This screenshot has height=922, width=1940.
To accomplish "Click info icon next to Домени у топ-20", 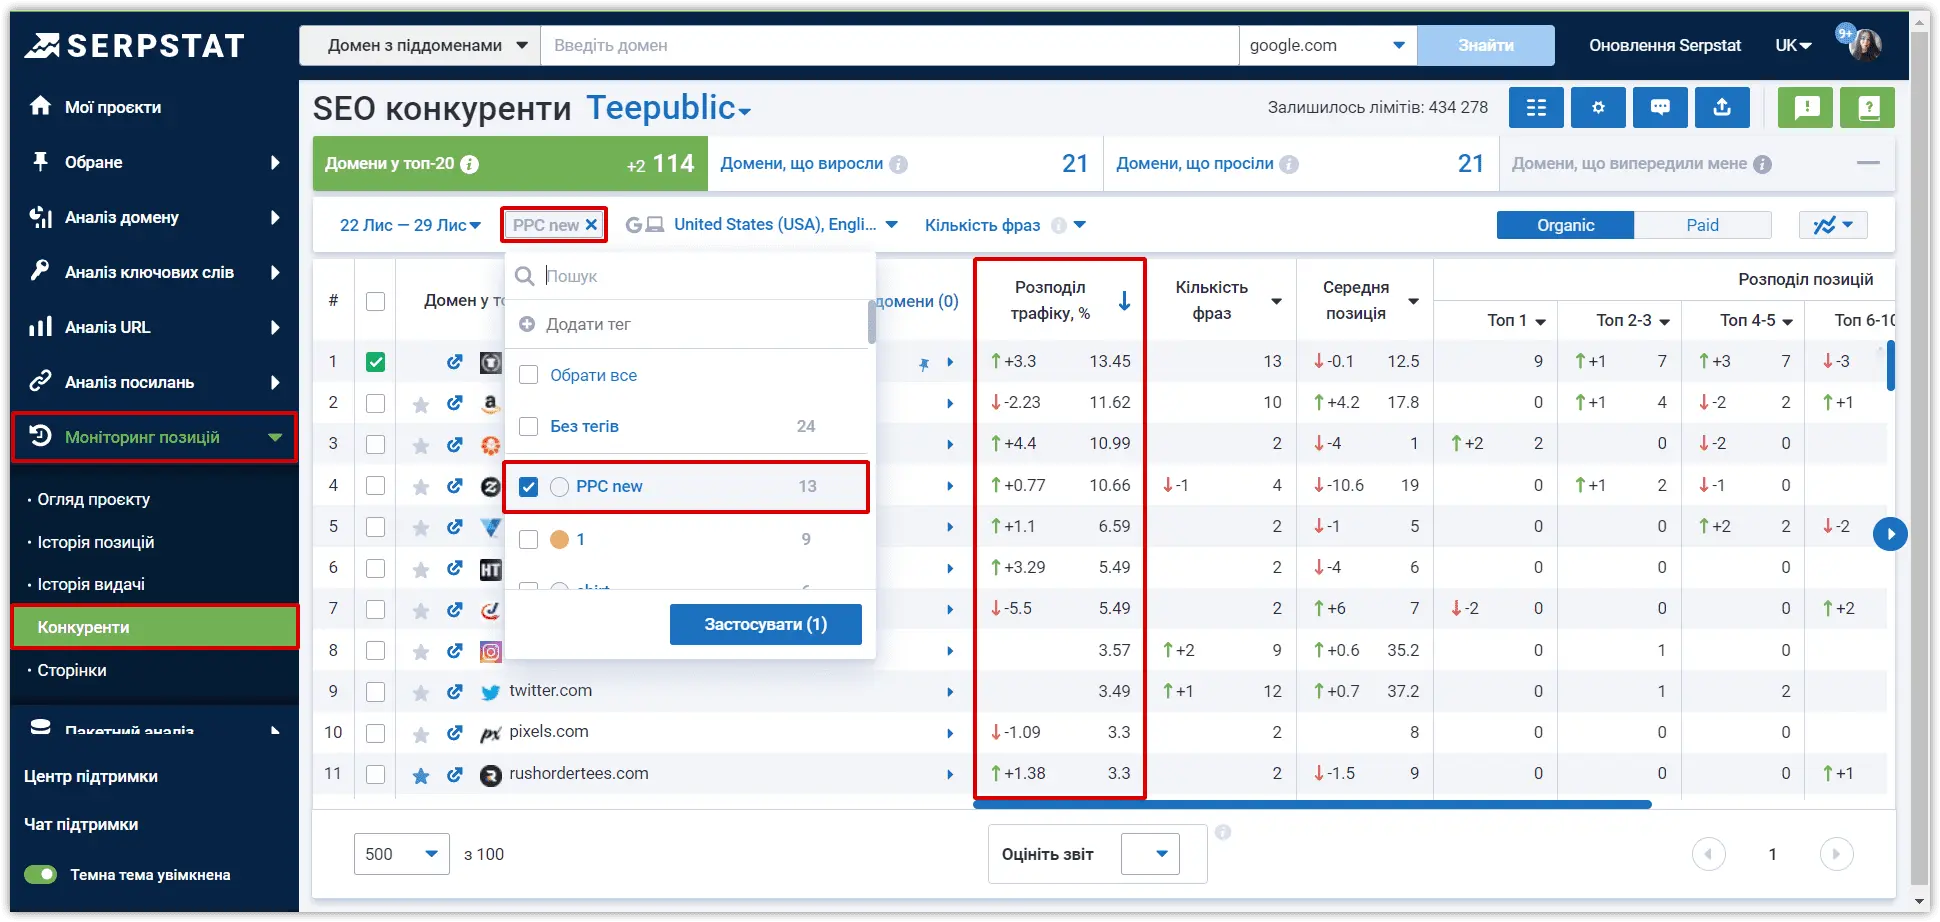I will point(469,164).
